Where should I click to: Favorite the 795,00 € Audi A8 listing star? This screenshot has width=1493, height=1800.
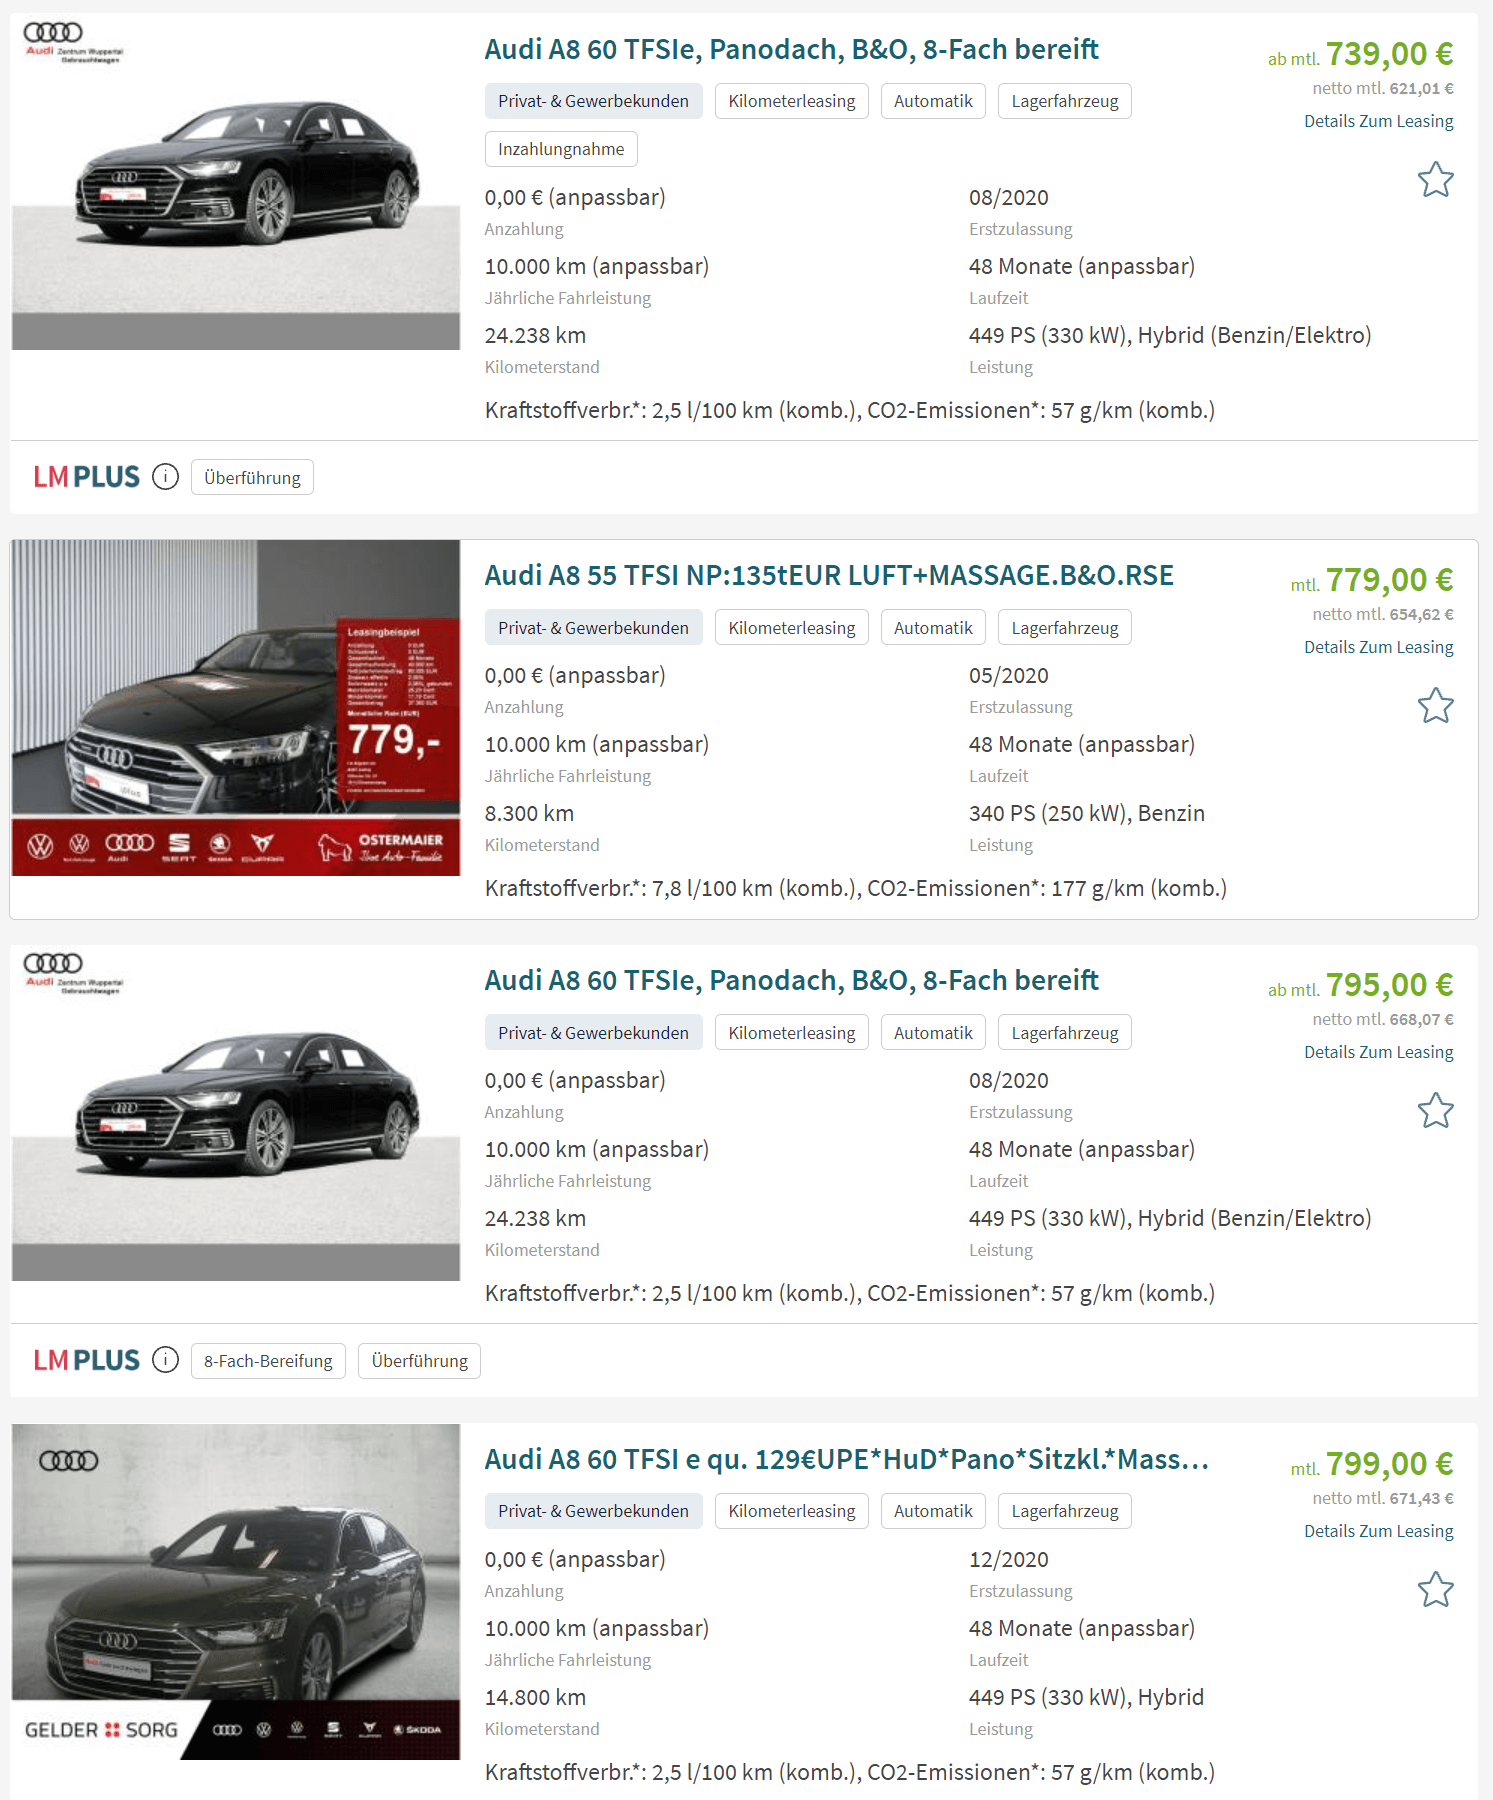coord(1435,1111)
